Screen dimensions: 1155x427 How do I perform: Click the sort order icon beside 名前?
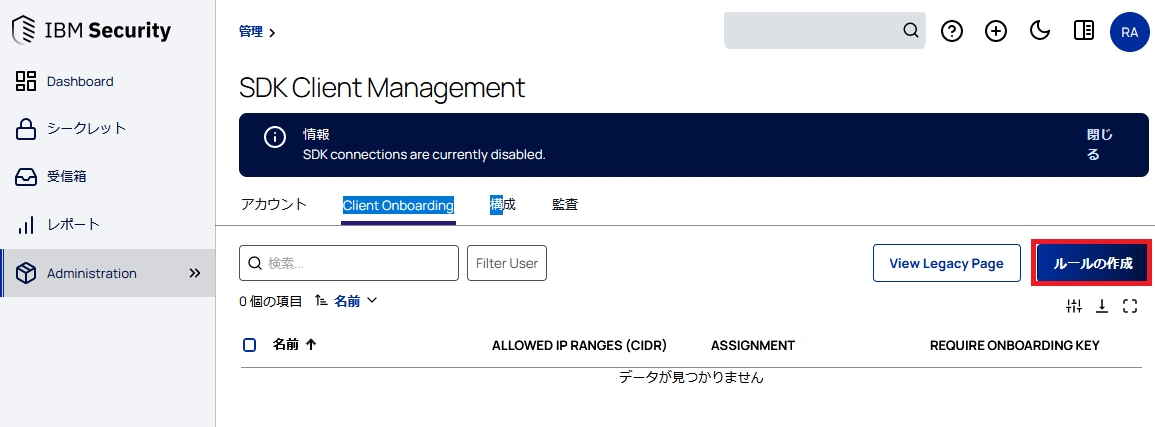click(320, 300)
